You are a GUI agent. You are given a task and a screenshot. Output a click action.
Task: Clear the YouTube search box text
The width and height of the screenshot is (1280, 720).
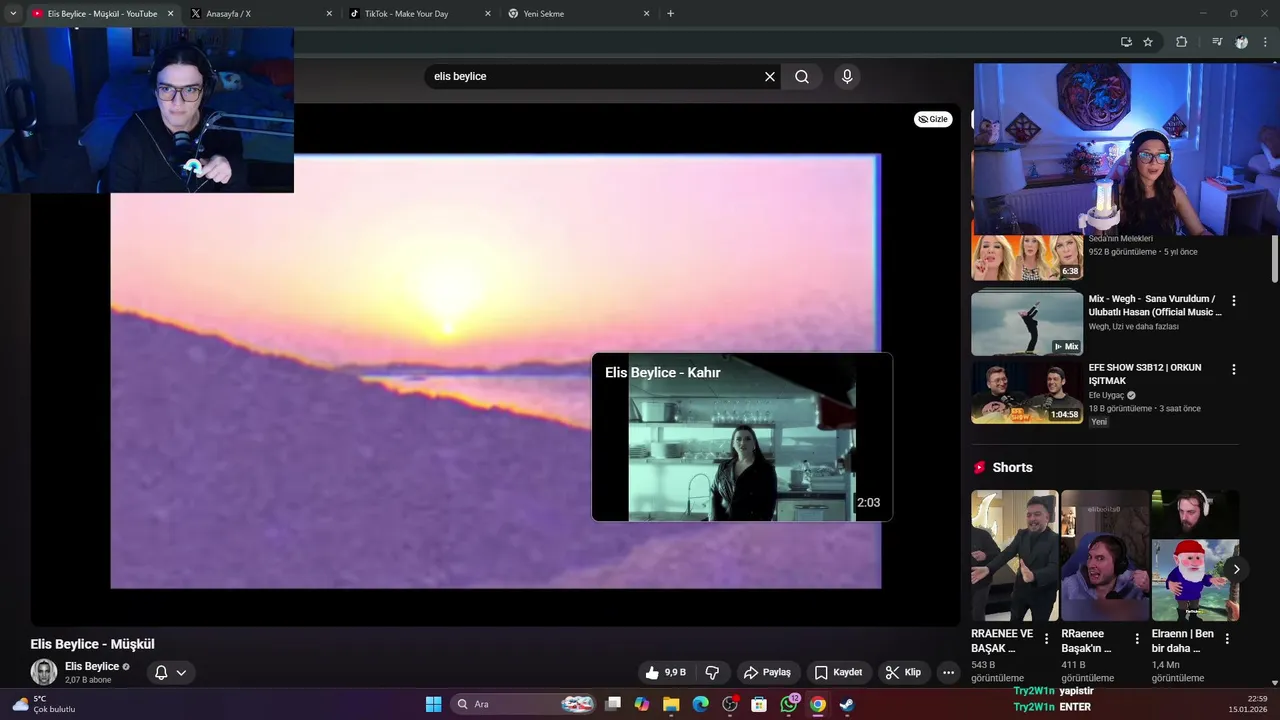[770, 77]
